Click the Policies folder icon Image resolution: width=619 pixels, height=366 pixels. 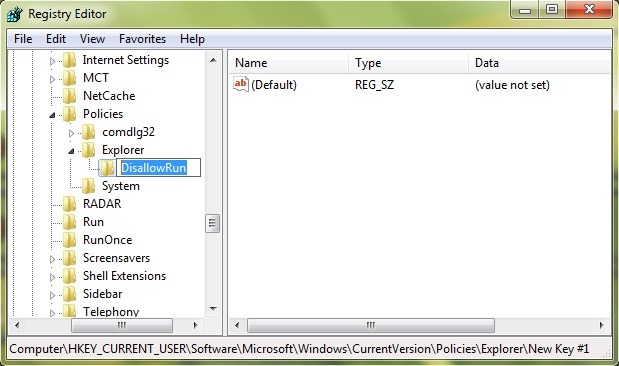[x=69, y=114]
